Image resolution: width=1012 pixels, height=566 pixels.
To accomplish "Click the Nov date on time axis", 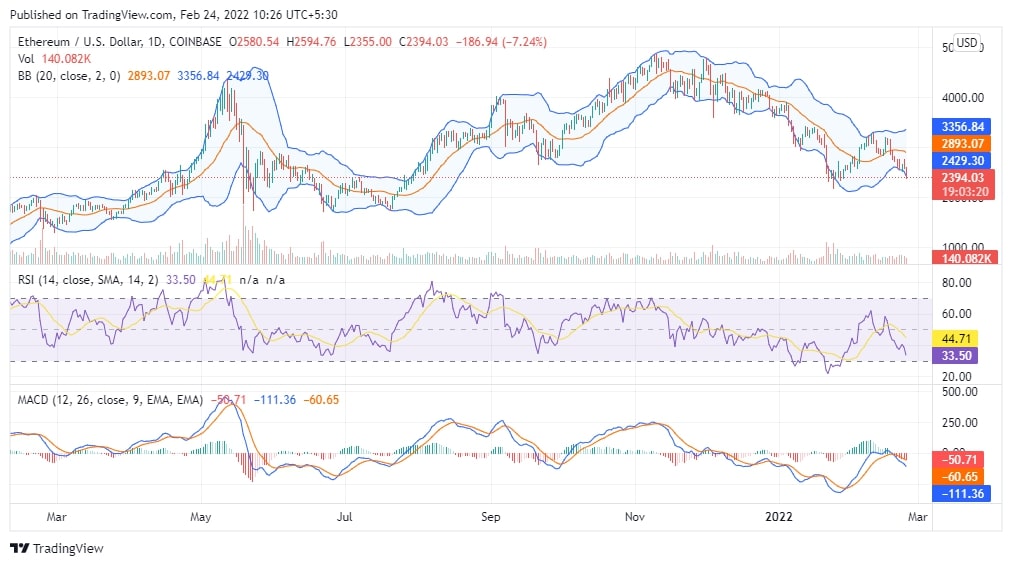I will pos(634,517).
